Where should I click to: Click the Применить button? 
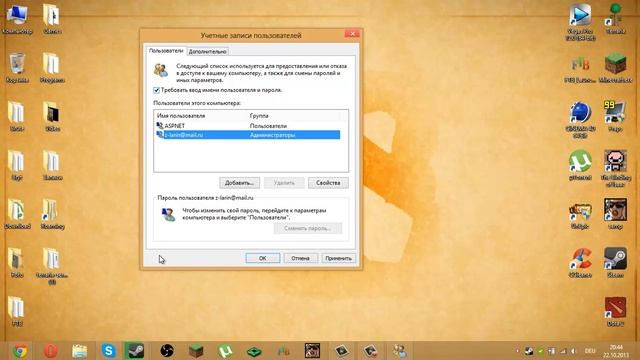(x=338, y=258)
